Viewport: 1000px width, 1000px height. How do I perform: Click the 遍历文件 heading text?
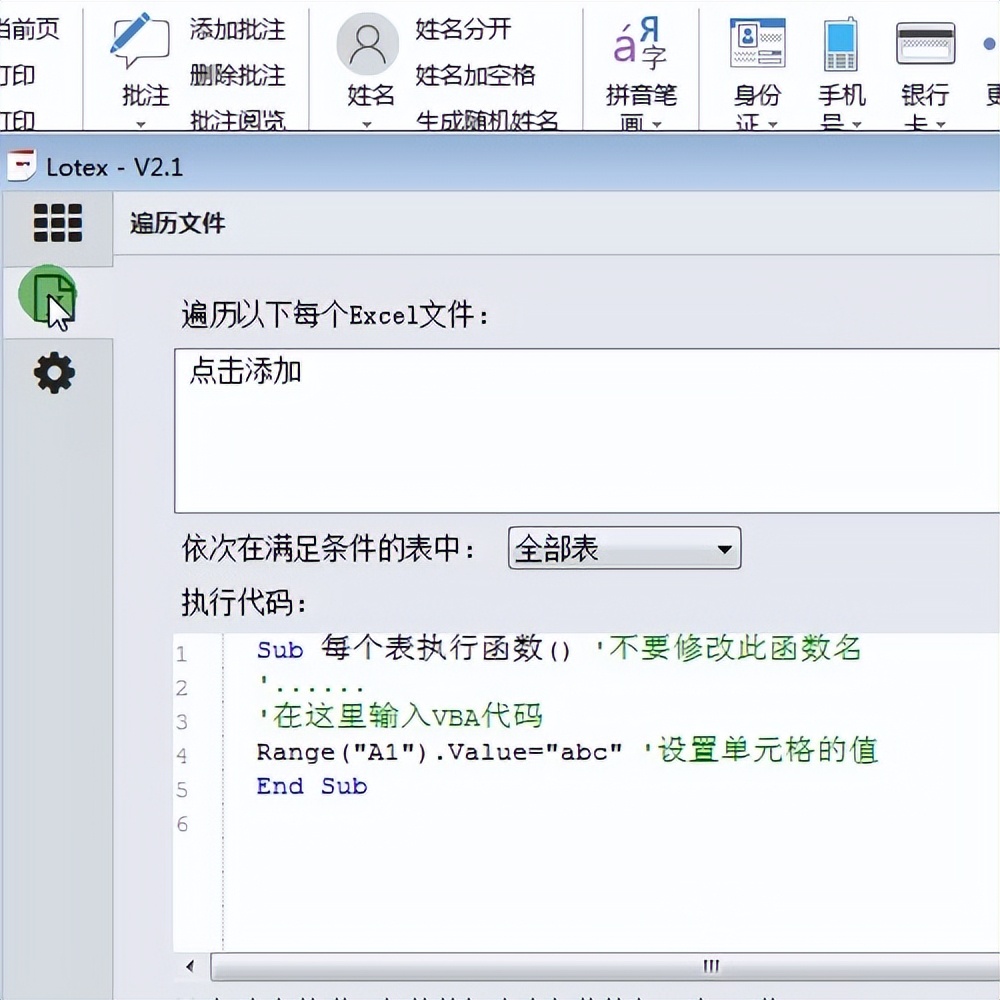(177, 223)
